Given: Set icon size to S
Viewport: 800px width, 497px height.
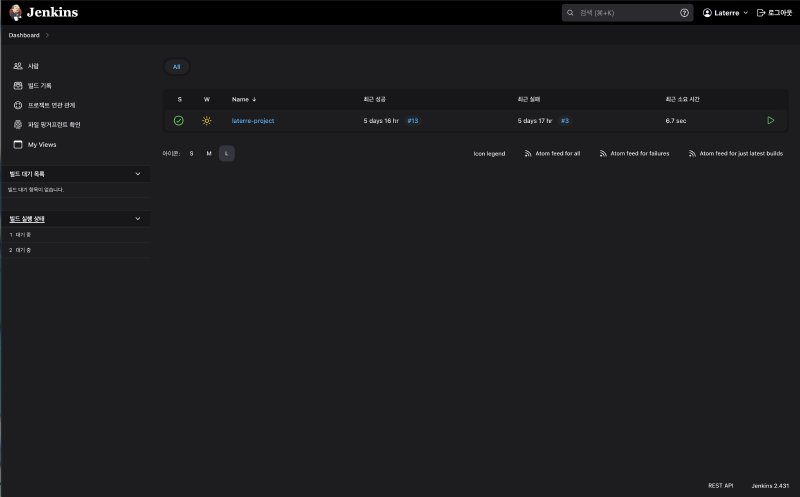Looking at the screenshot, I should [x=191, y=154].
